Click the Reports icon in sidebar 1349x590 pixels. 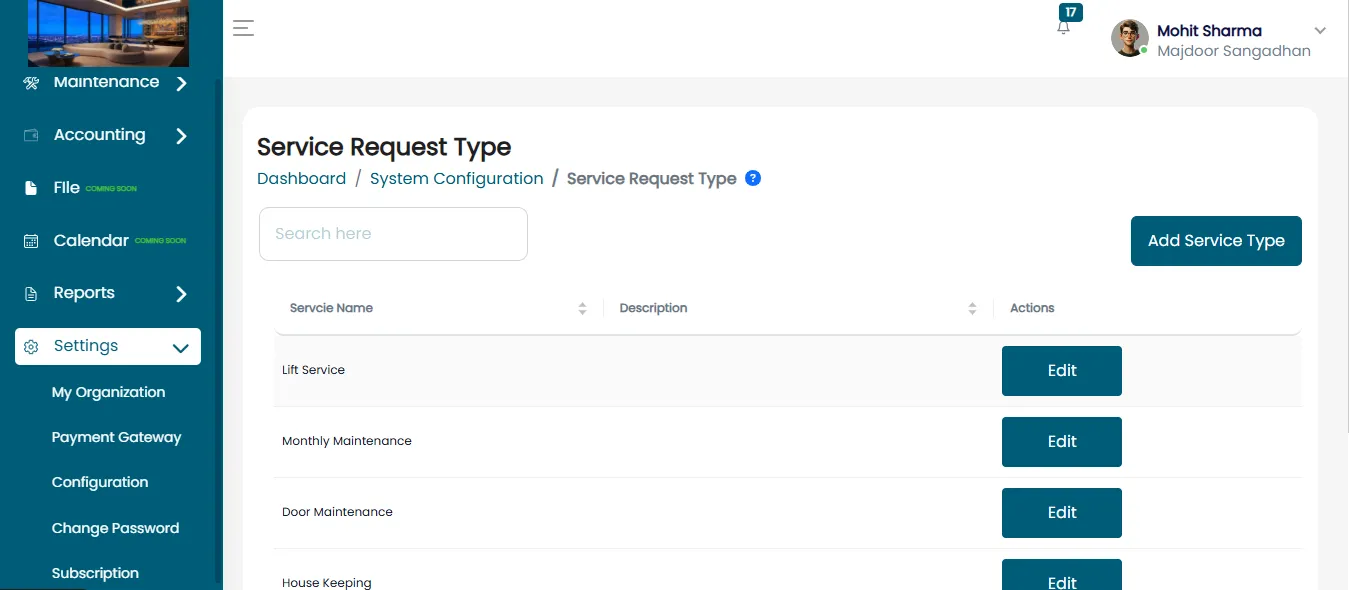coord(31,294)
